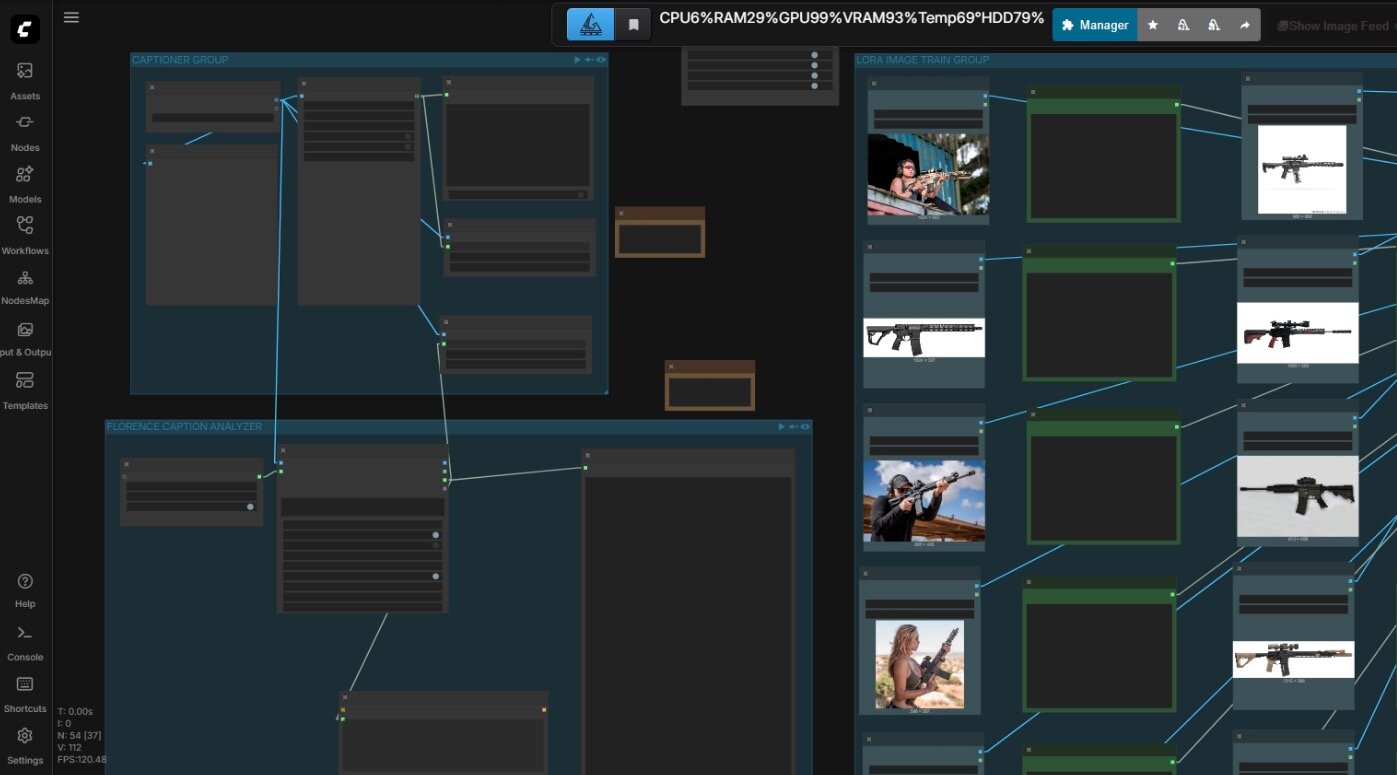Click the ComfyUI logo icon

click(25, 29)
